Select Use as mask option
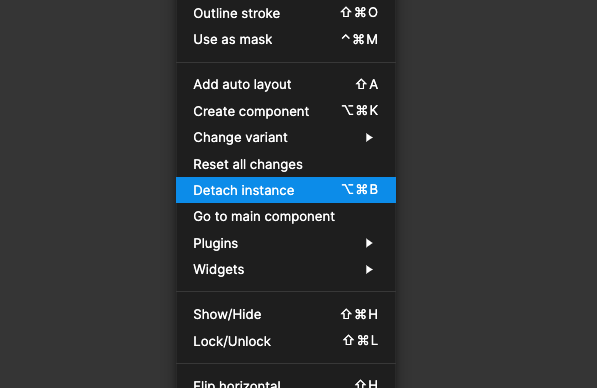The image size is (597, 388). coord(286,40)
